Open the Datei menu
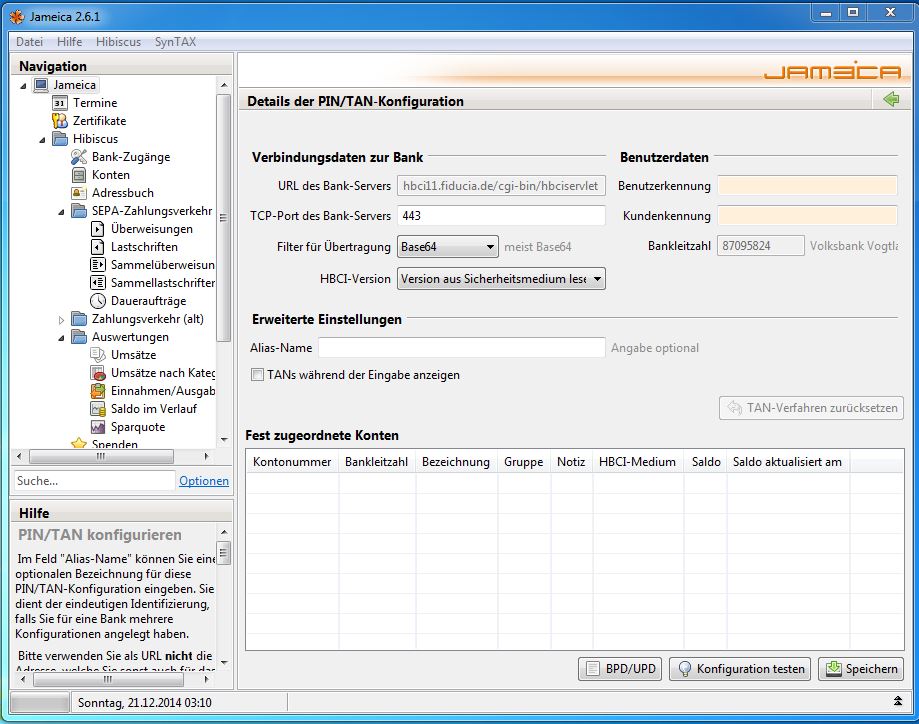The width and height of the screenshot is (919, 724). [29, 42]
